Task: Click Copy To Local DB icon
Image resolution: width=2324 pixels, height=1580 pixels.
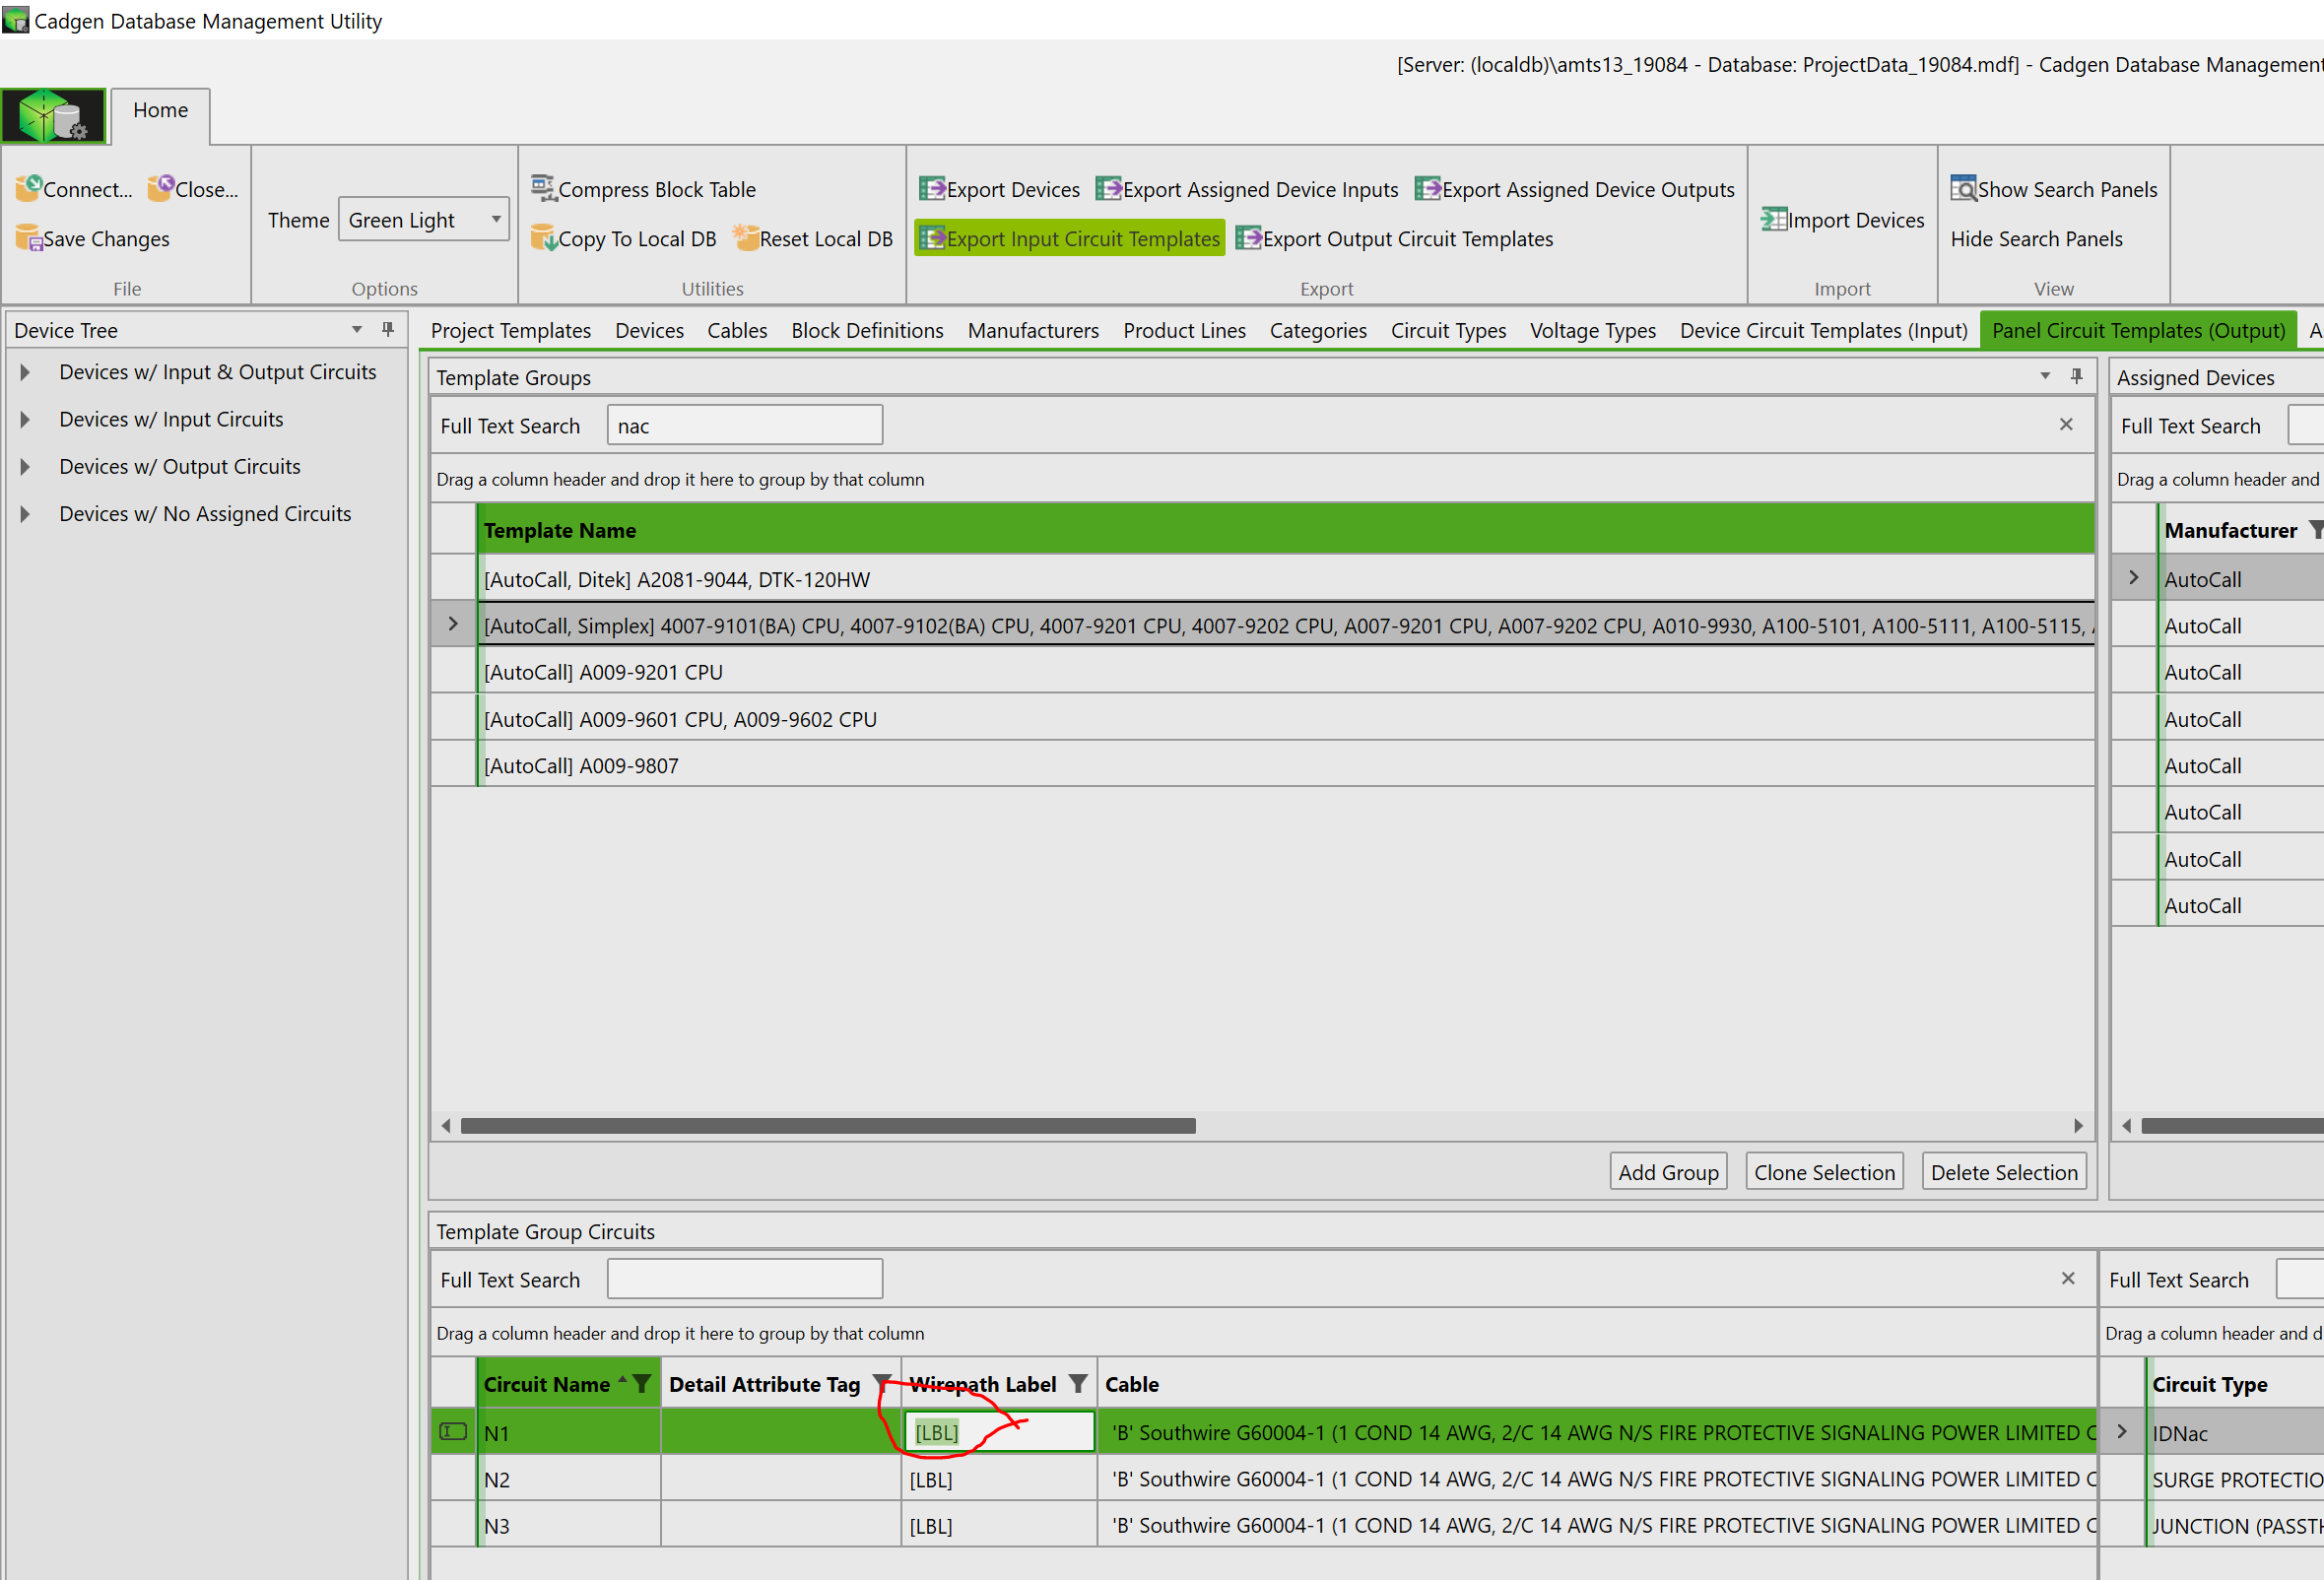Action: [543, 238]
